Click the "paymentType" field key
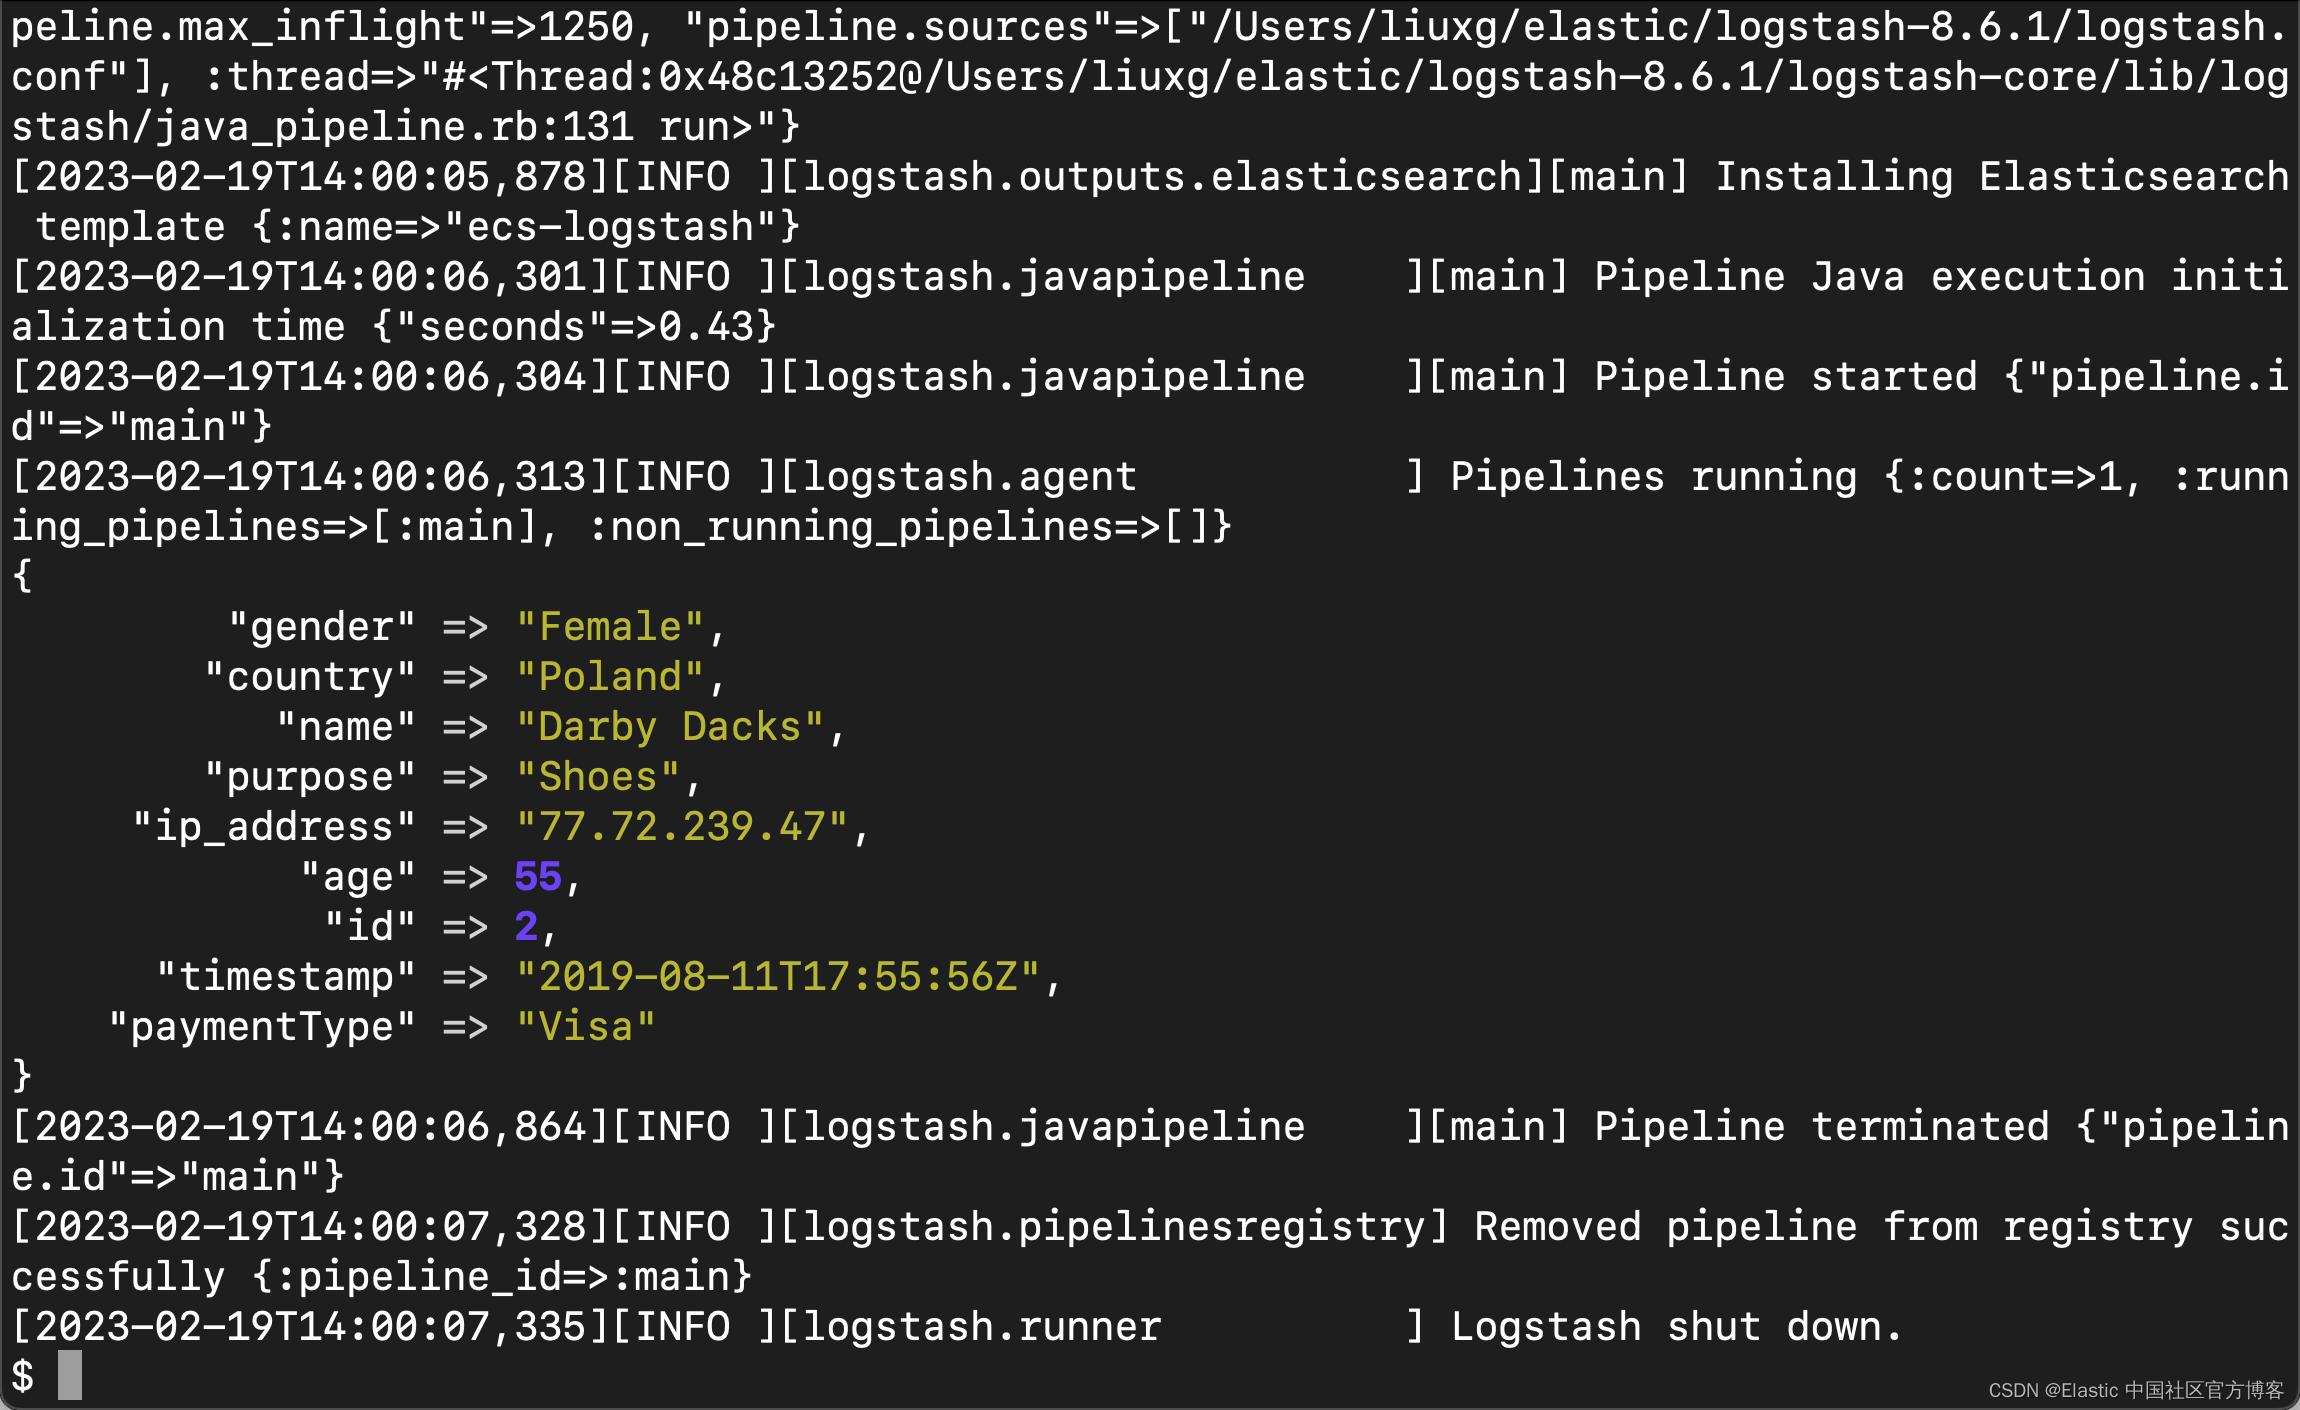 [x=262, y=1027]
